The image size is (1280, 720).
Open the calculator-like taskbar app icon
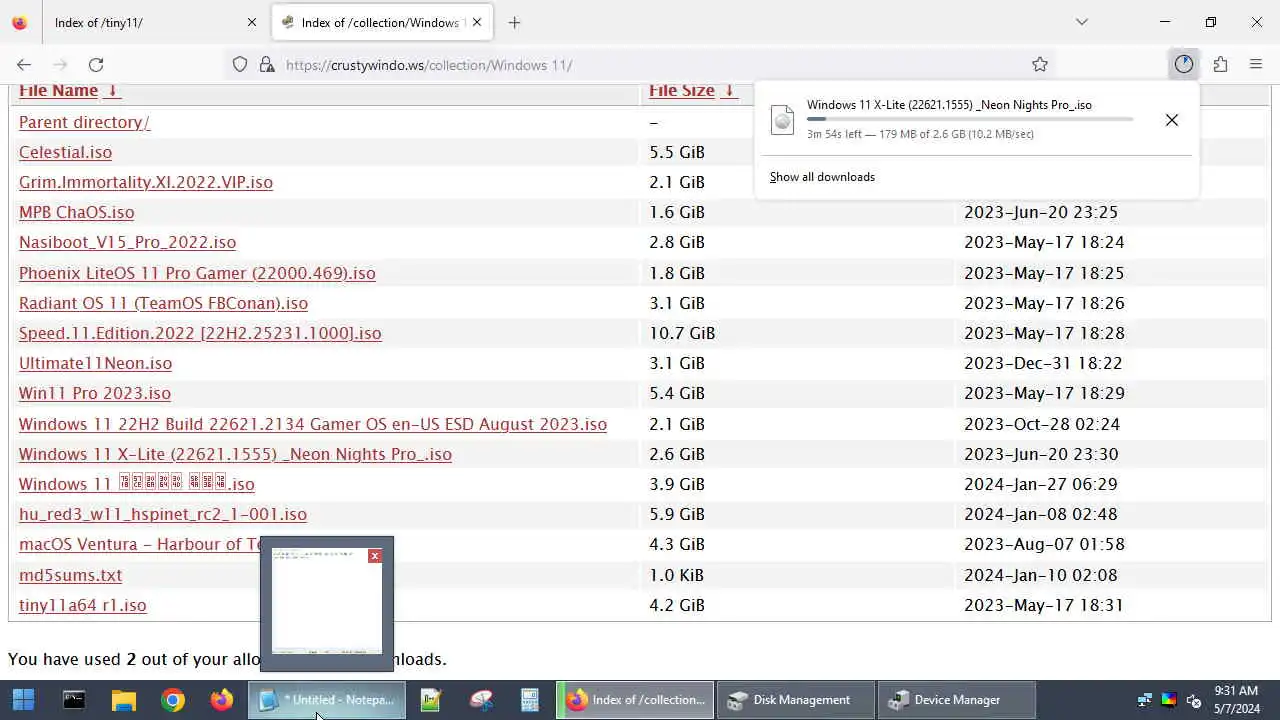(530, 700)
